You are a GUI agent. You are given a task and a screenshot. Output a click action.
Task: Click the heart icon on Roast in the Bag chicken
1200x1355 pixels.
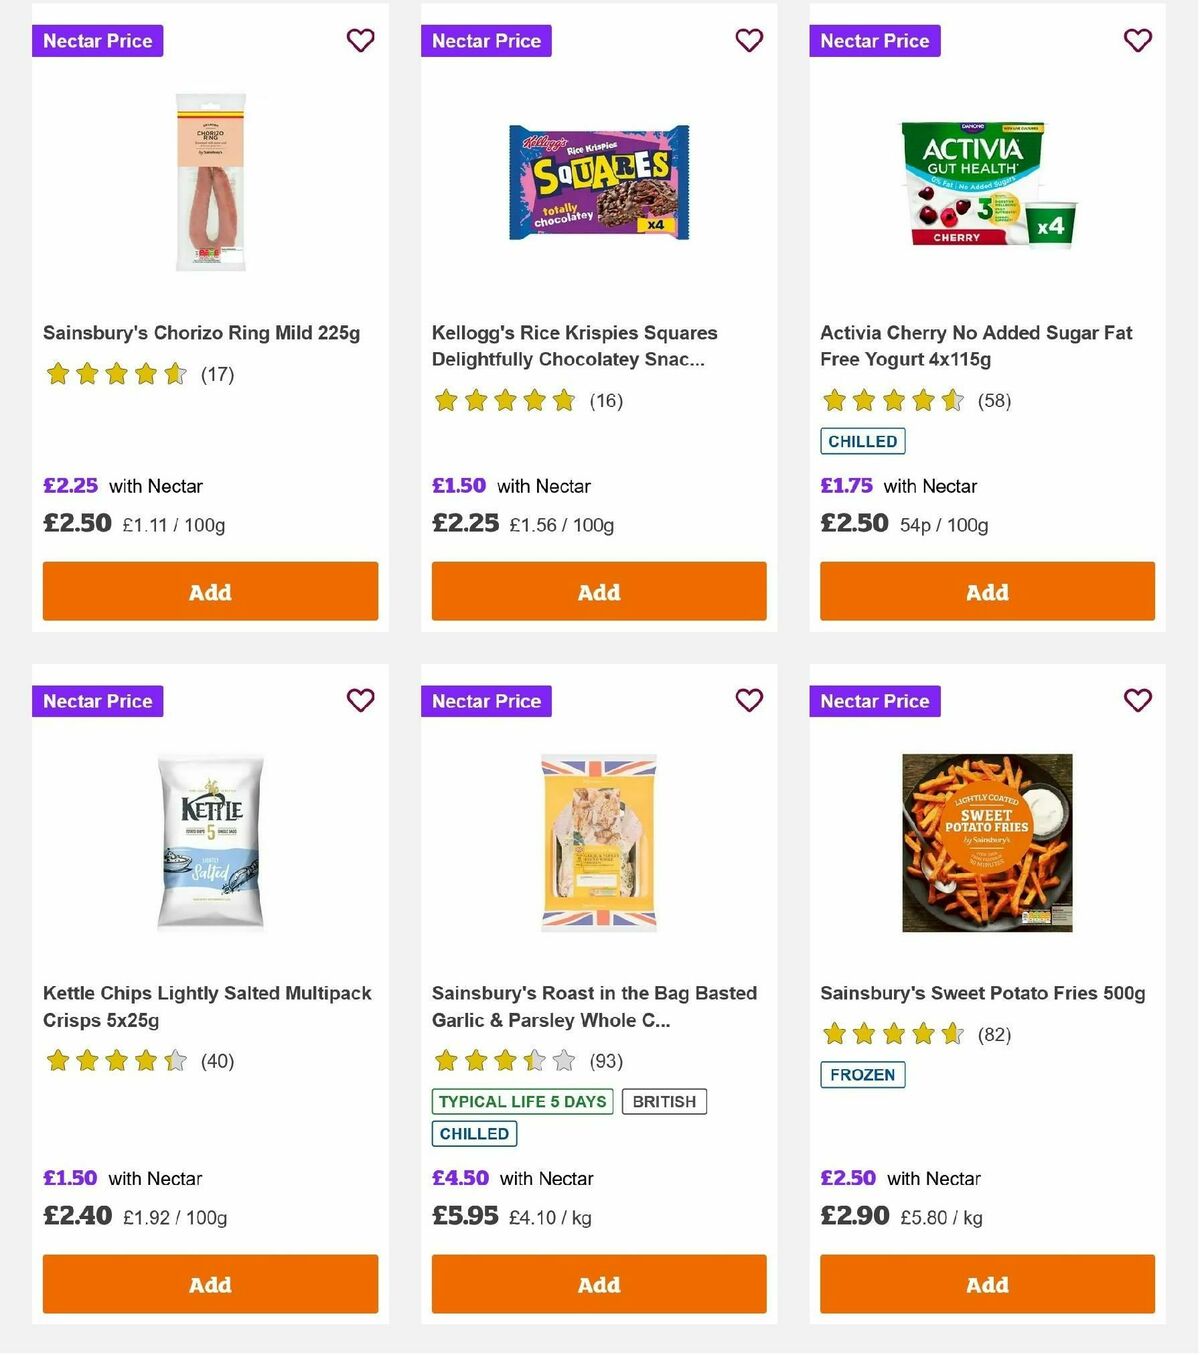pyautogui.click(x=749, y=701)
